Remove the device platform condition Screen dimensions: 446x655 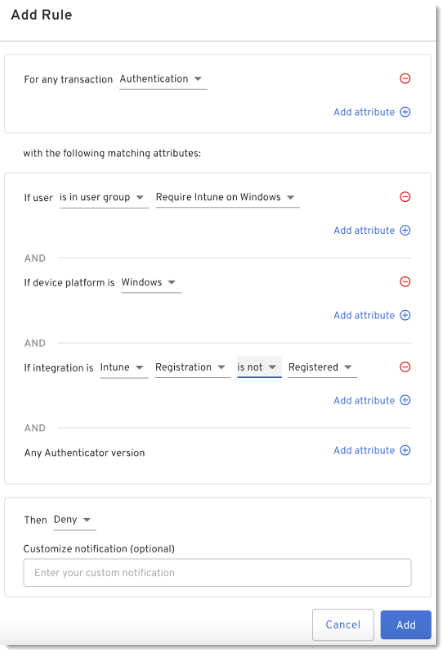[x=405, y=282]
